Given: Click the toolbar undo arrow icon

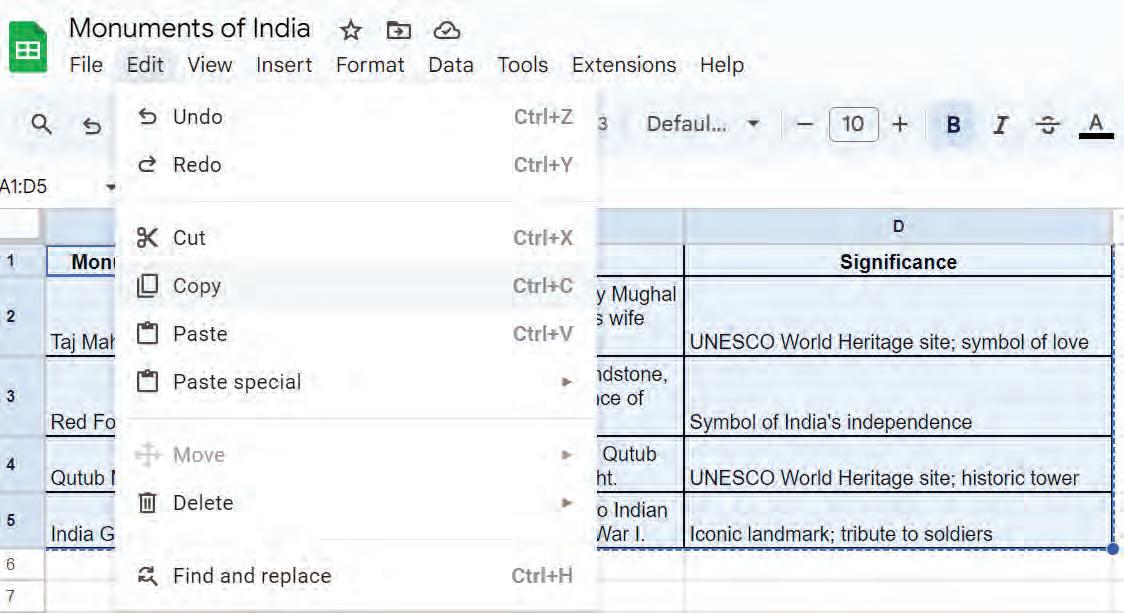Looking at the screenshot, I should 92,126.
